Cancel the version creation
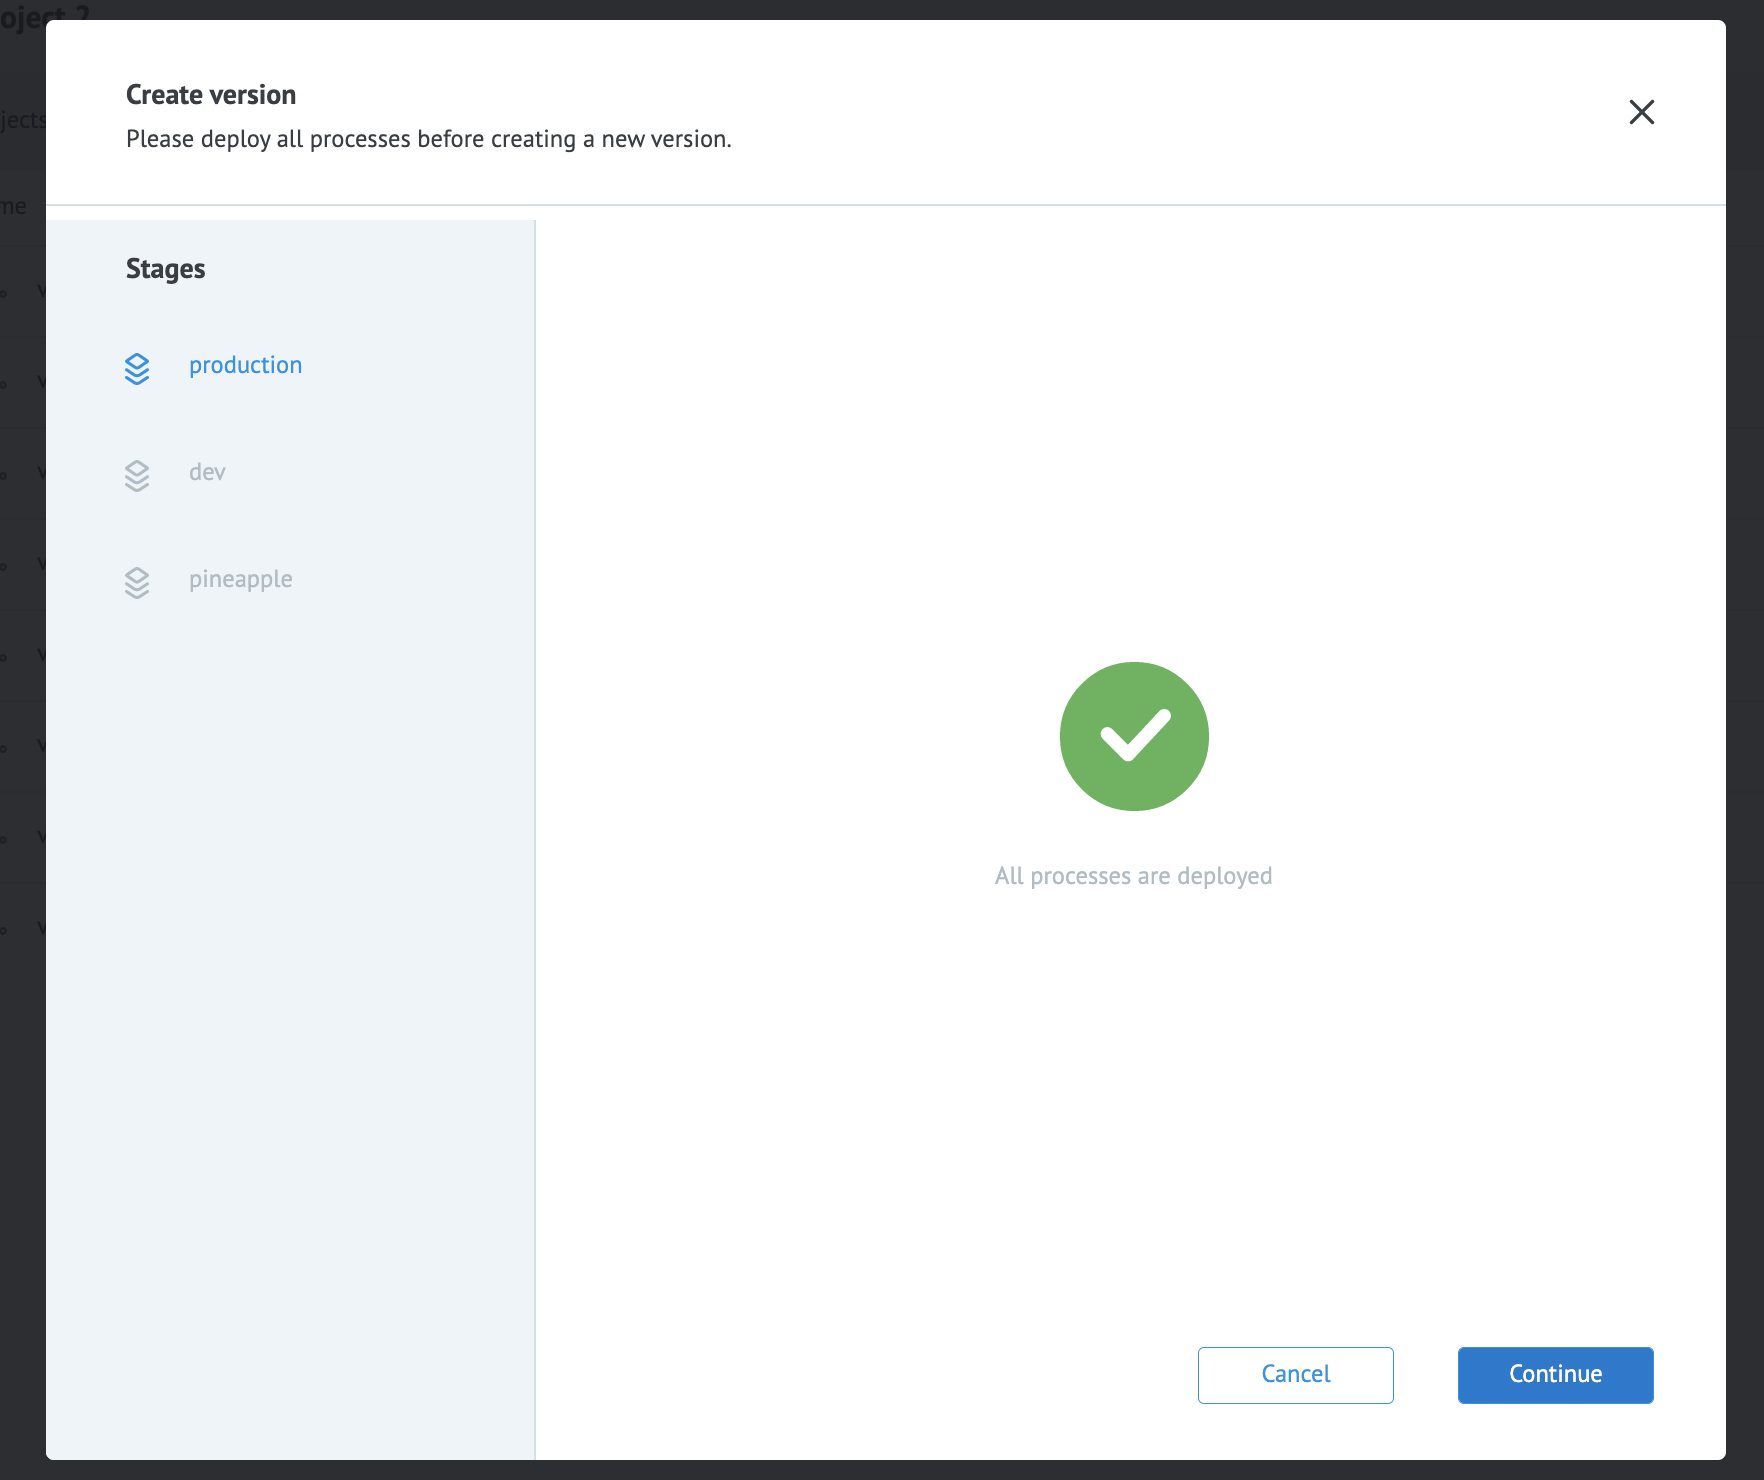This screenshot has height=1480, width=1764. [1295, 1374]
